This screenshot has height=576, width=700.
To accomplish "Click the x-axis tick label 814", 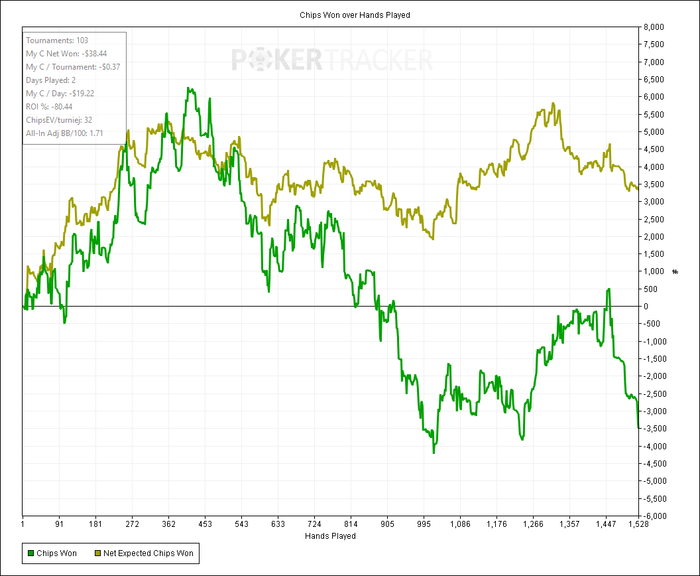I will coord(351,524).
